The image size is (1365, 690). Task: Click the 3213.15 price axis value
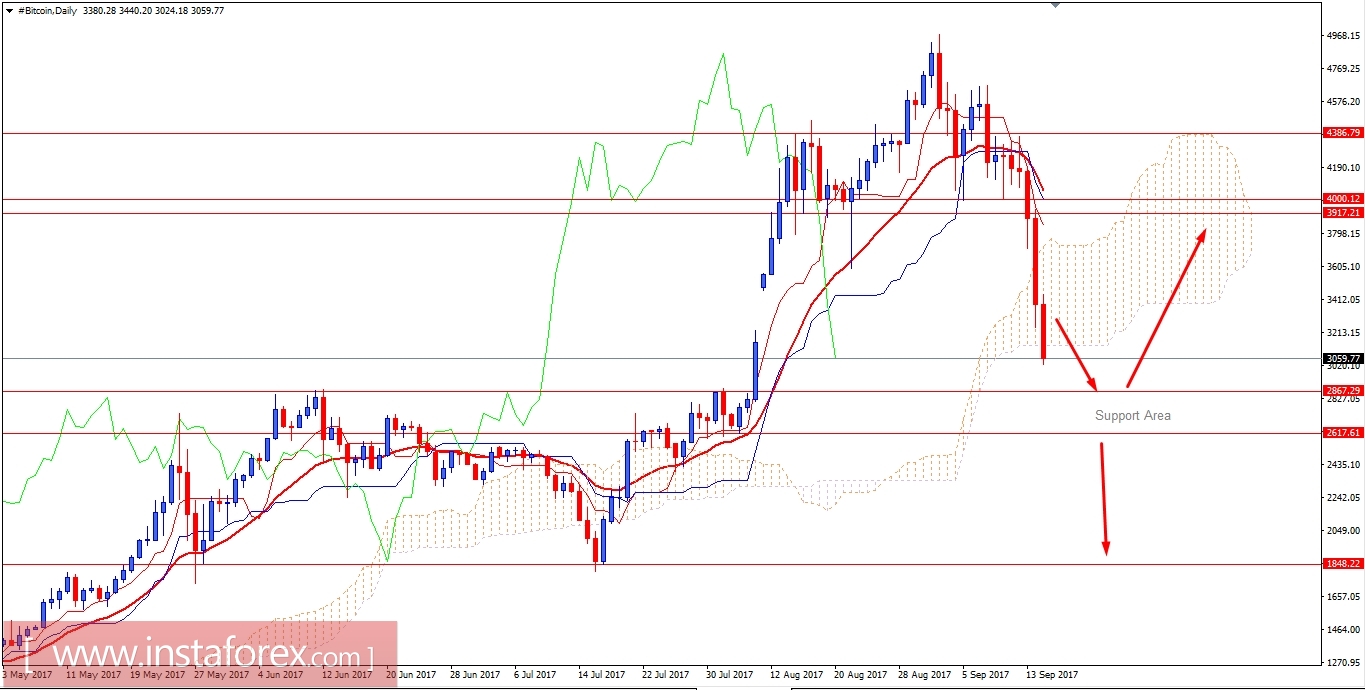1343,333
